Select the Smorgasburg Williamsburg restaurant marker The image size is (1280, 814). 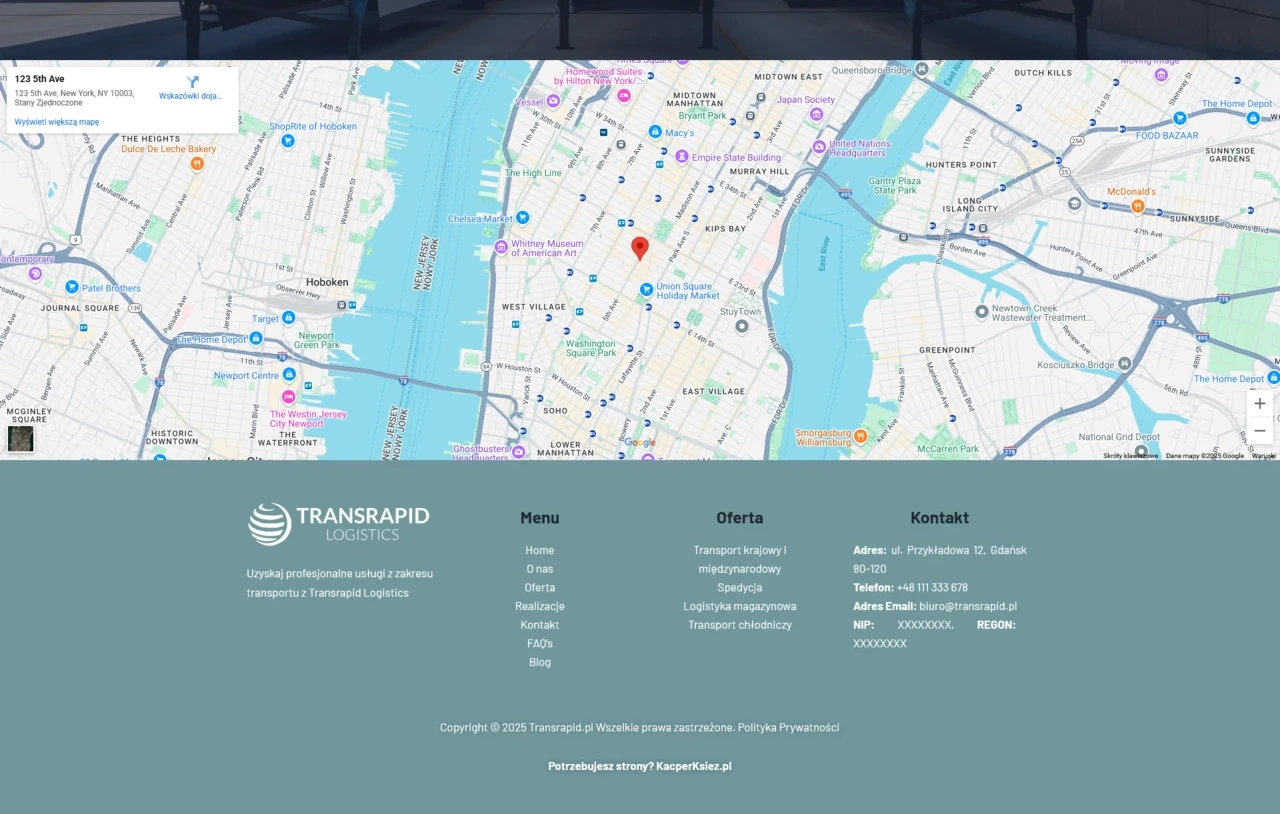point(860,436)
